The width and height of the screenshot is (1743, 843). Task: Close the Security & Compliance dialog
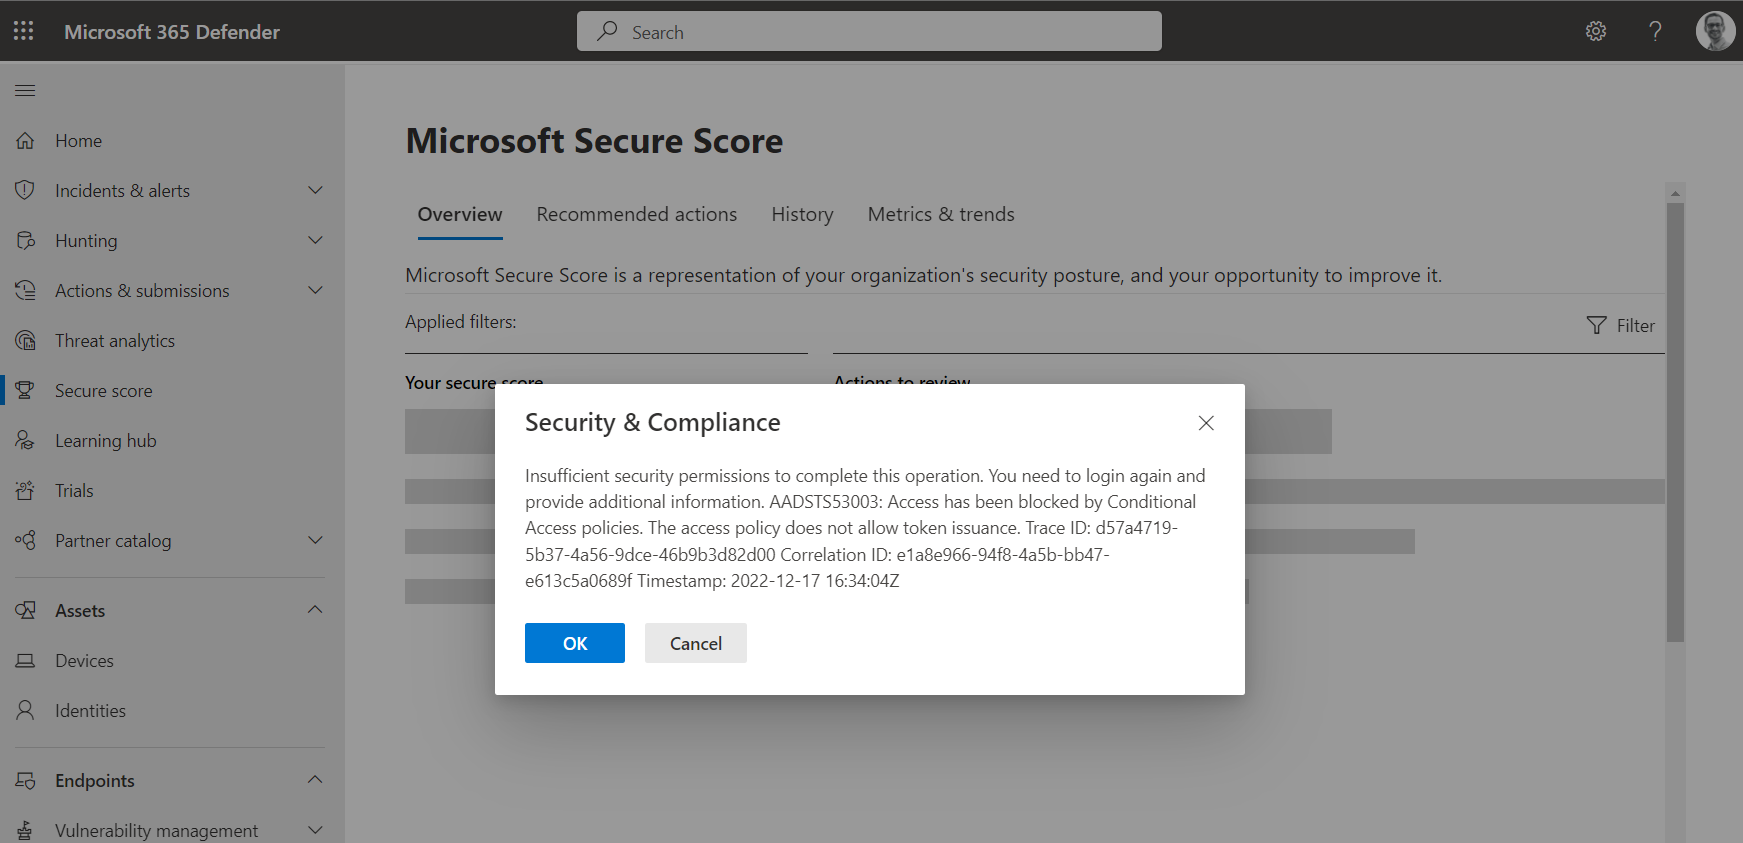[x=1206, y=423]
